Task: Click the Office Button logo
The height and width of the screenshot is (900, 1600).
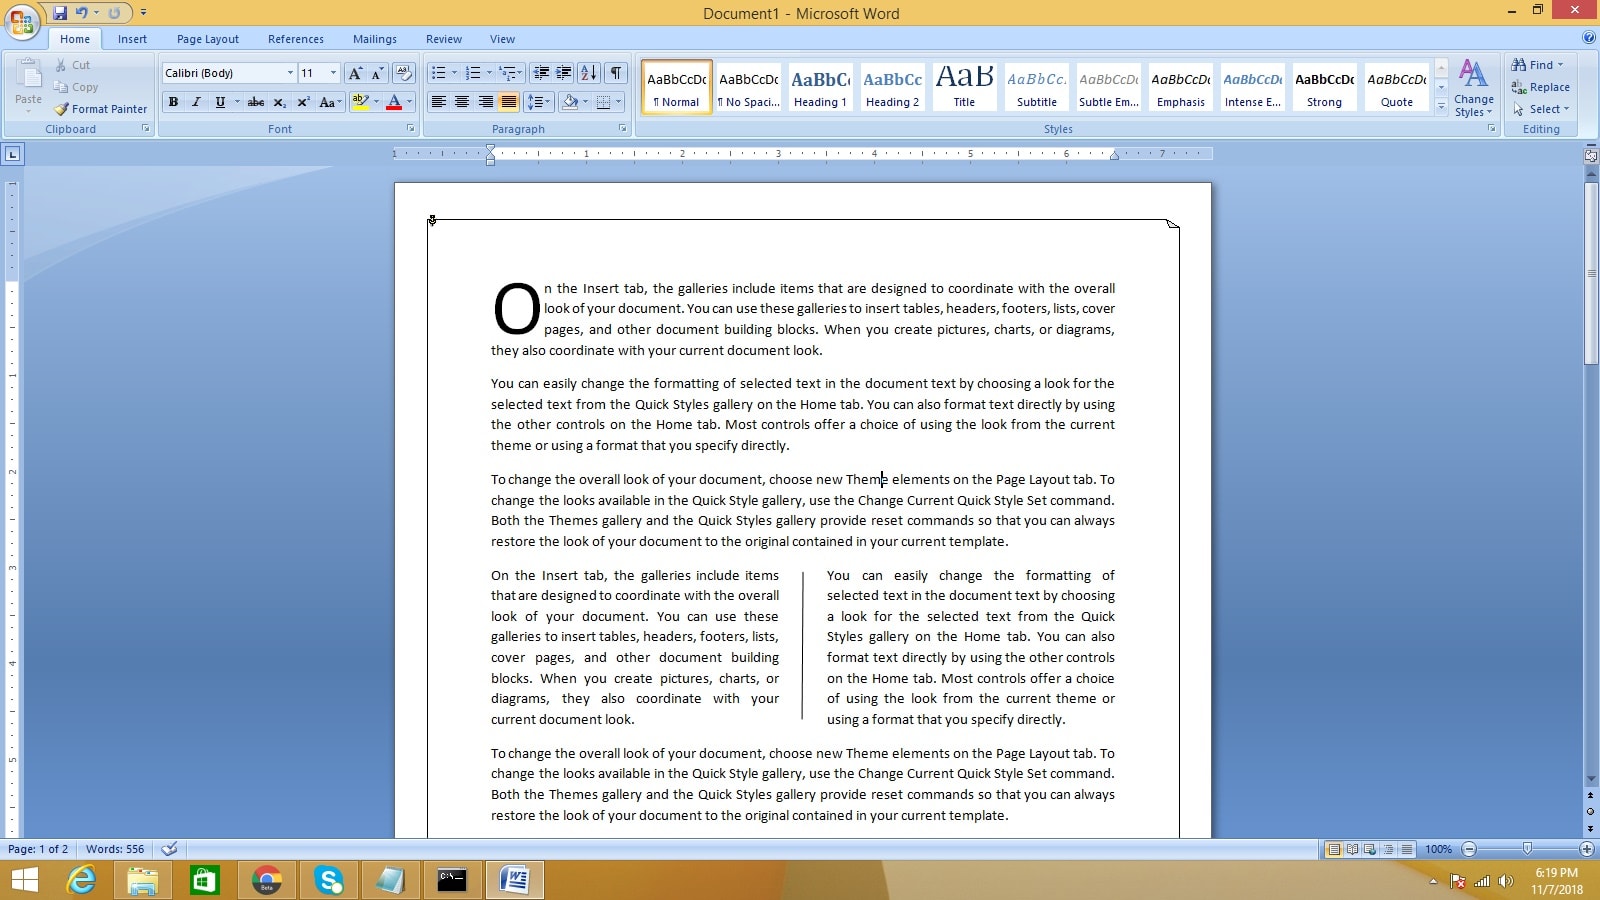Action: coord(22,22)
